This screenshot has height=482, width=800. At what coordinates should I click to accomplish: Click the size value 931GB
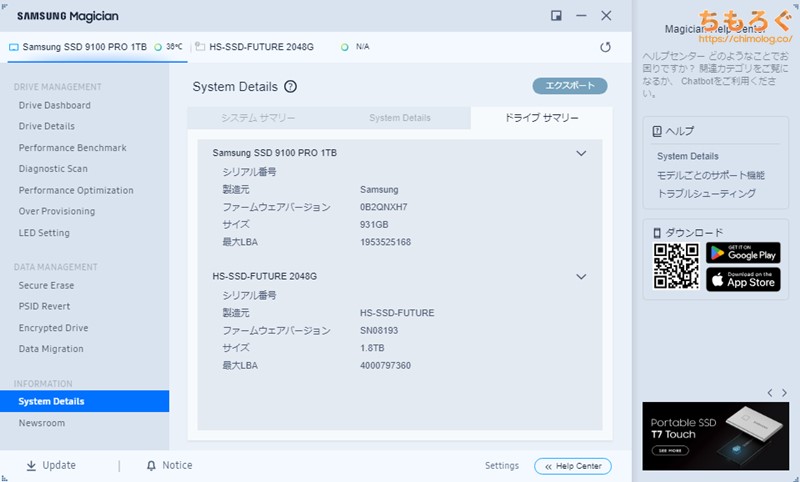(374, 224)
